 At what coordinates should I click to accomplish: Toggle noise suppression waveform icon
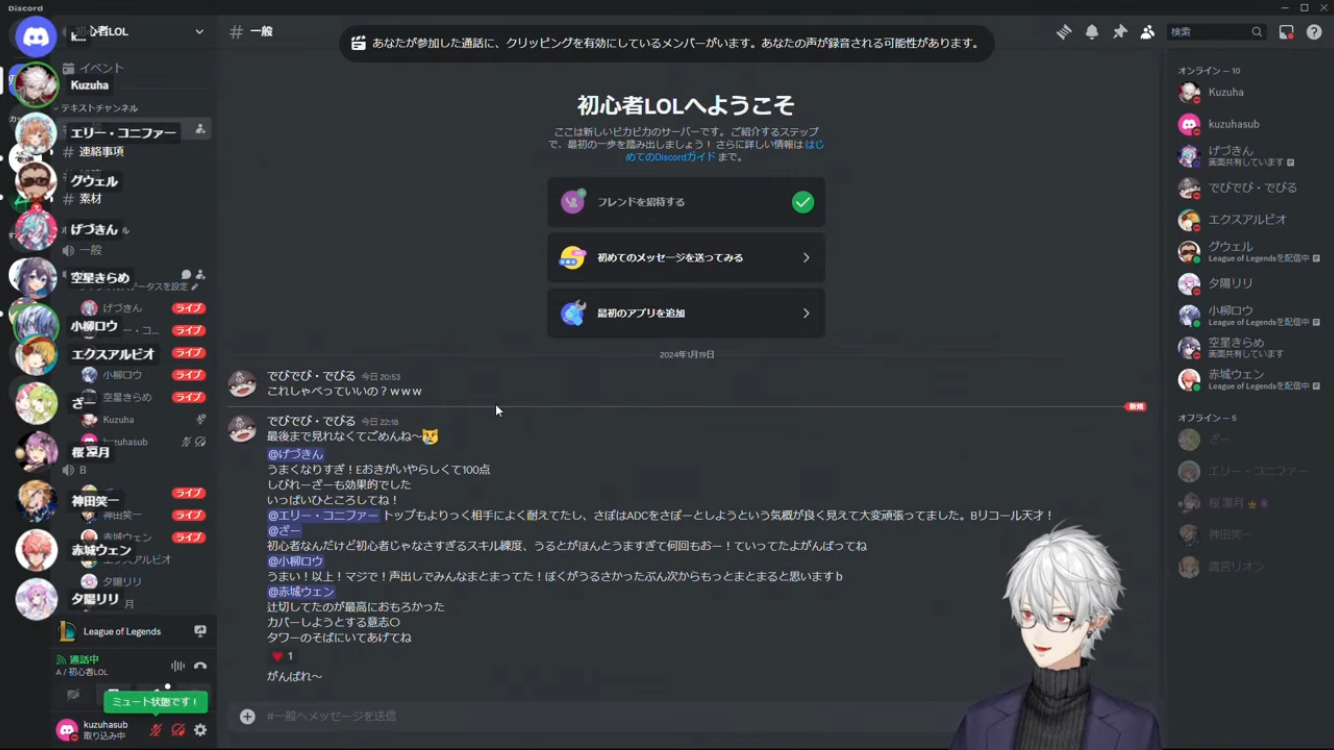[177, 666]
